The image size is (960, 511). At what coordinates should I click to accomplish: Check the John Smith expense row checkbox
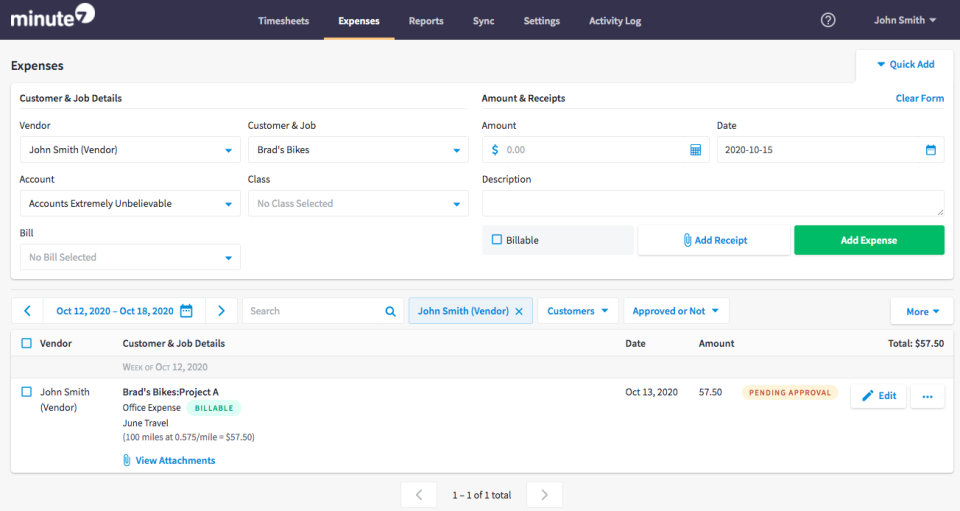[x=27, y=392]
